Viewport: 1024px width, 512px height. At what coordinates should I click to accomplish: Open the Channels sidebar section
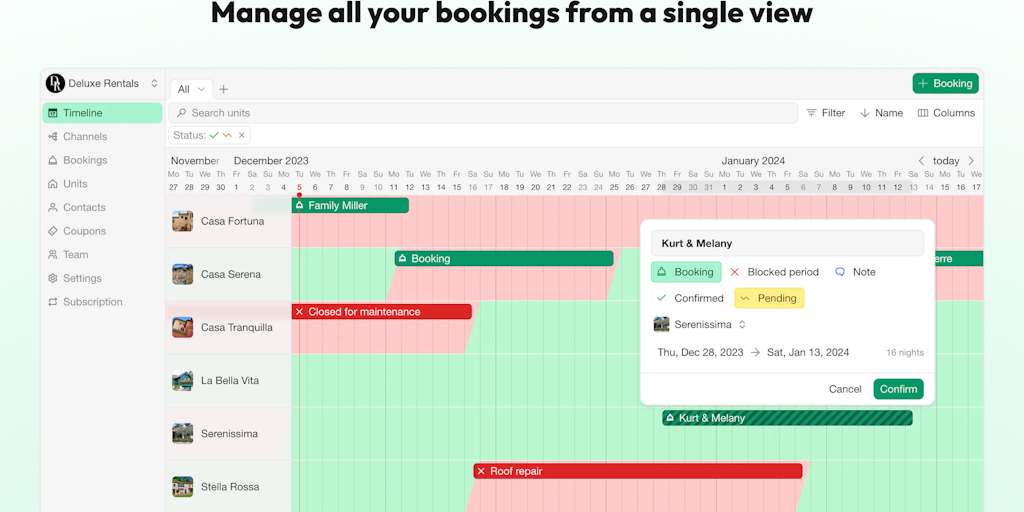[x=84, y=137]
